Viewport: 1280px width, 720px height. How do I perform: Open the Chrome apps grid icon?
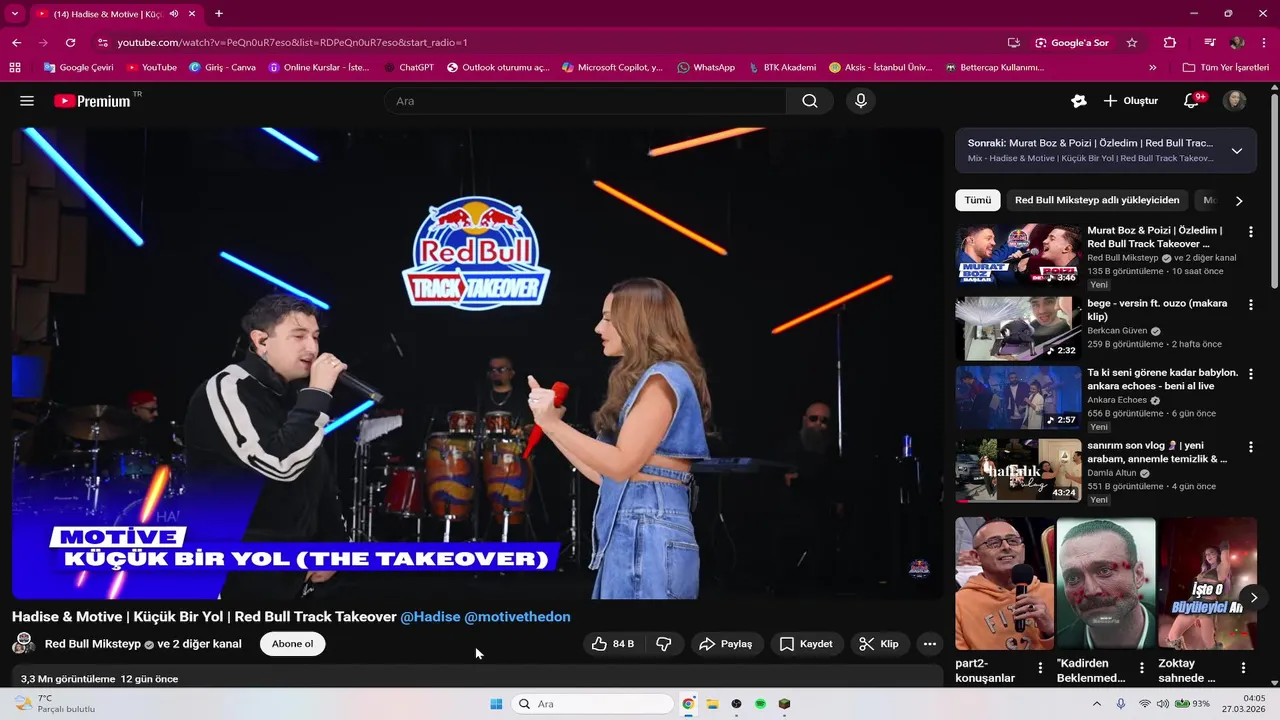point(15,68)
